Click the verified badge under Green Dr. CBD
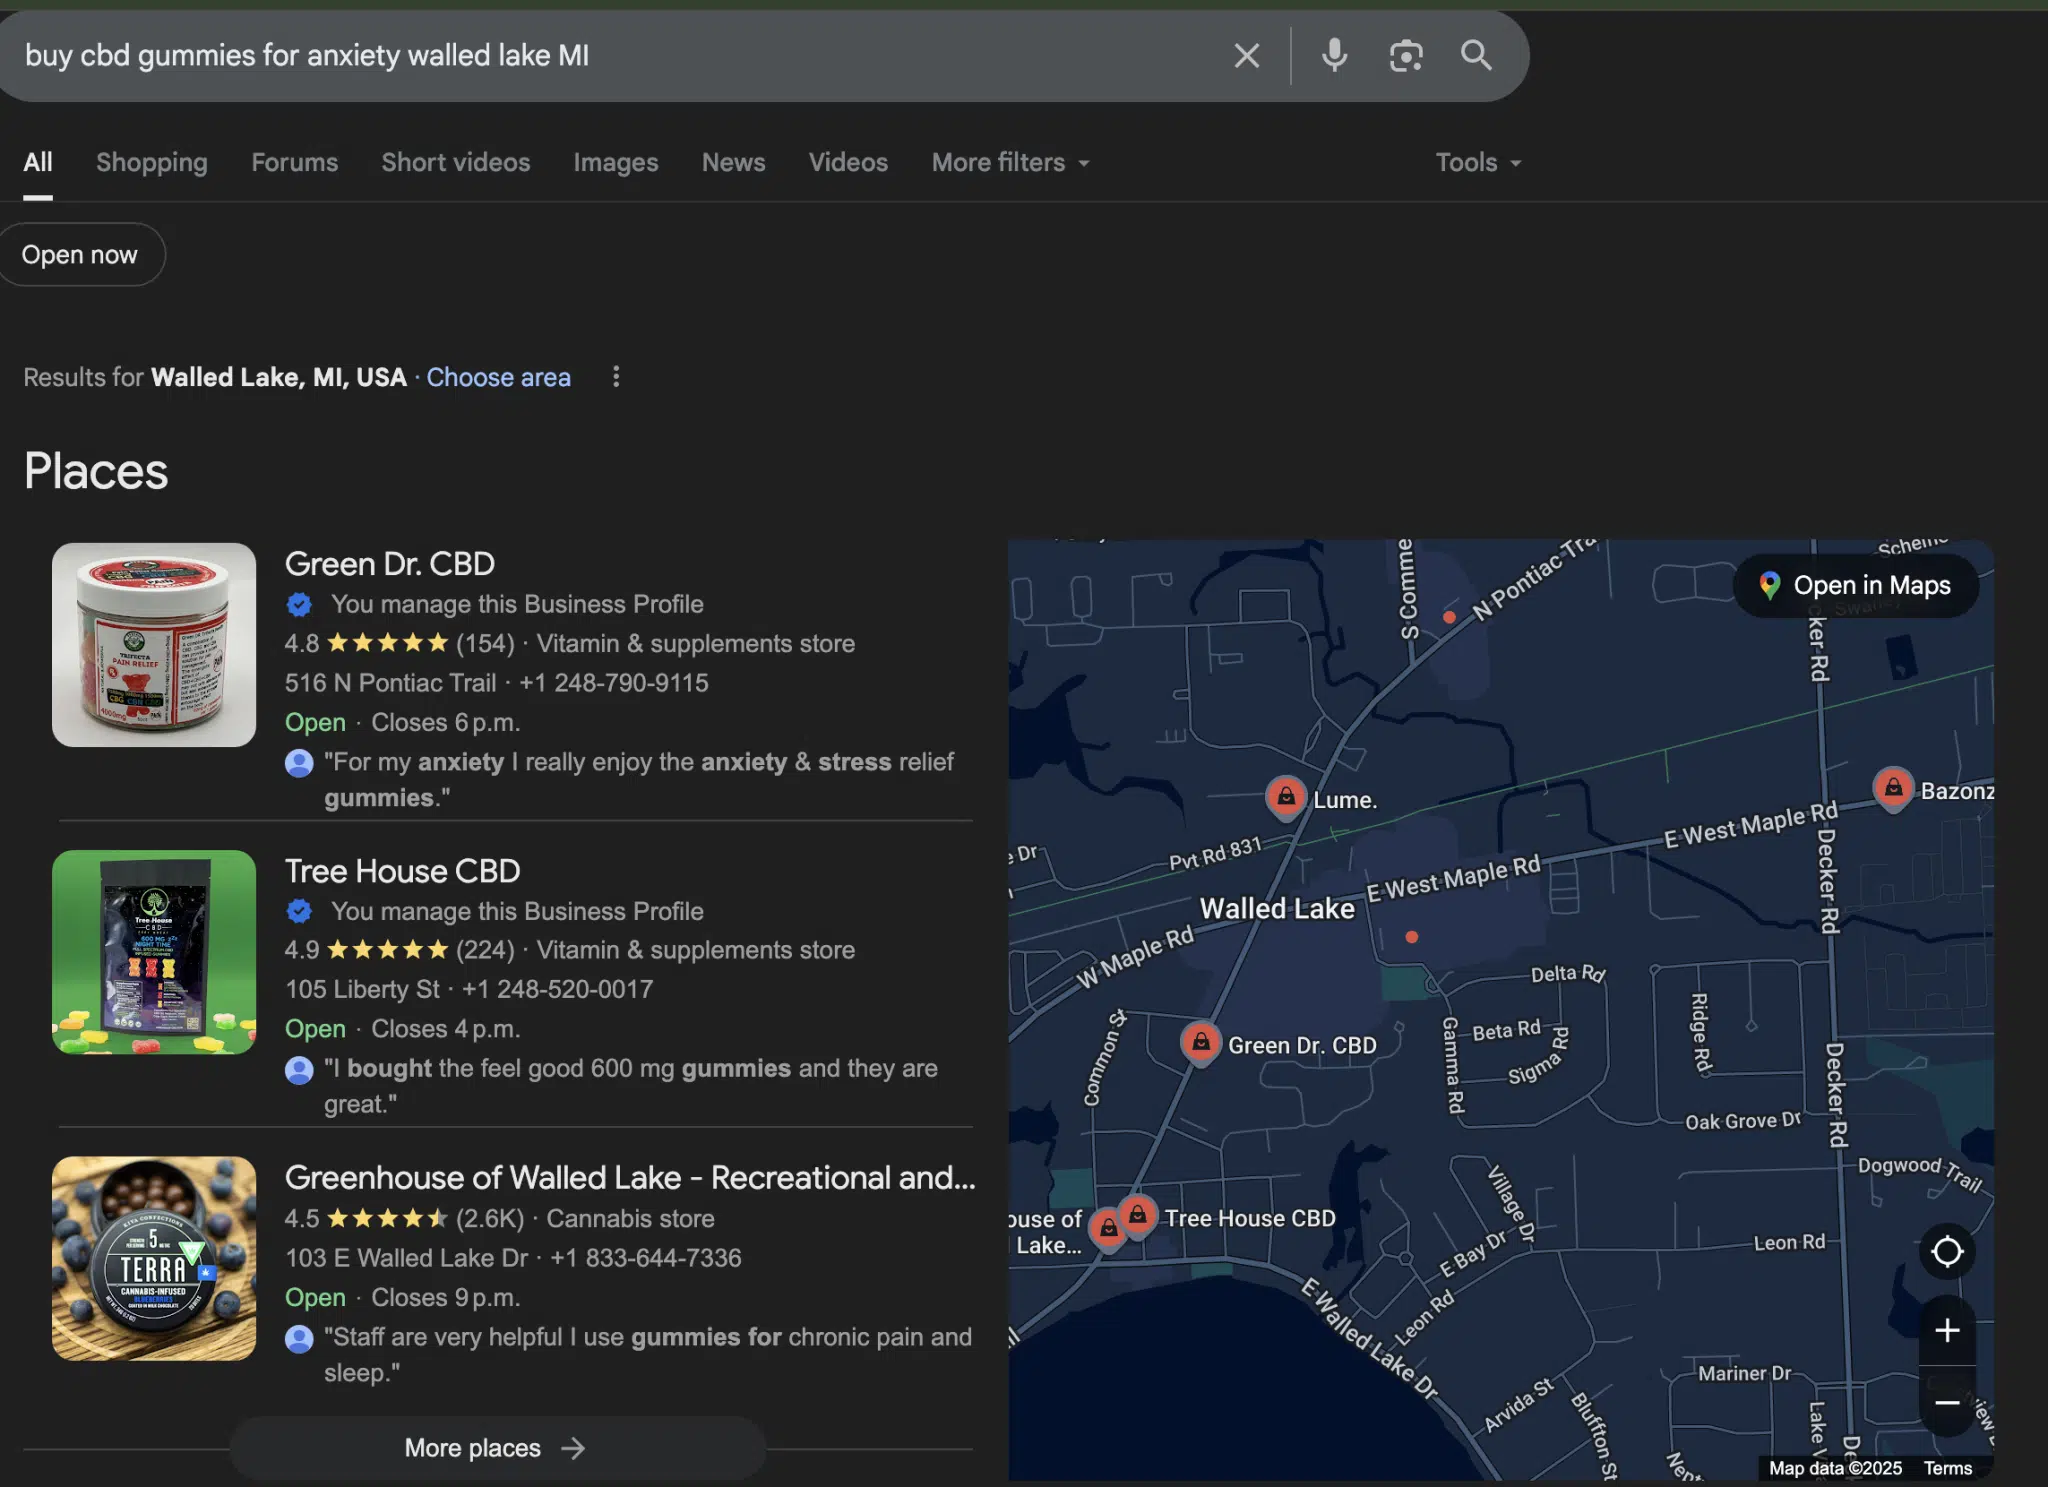Image resolution: width=2048 pixels, height=1487 pixels. tap(299, 604)
